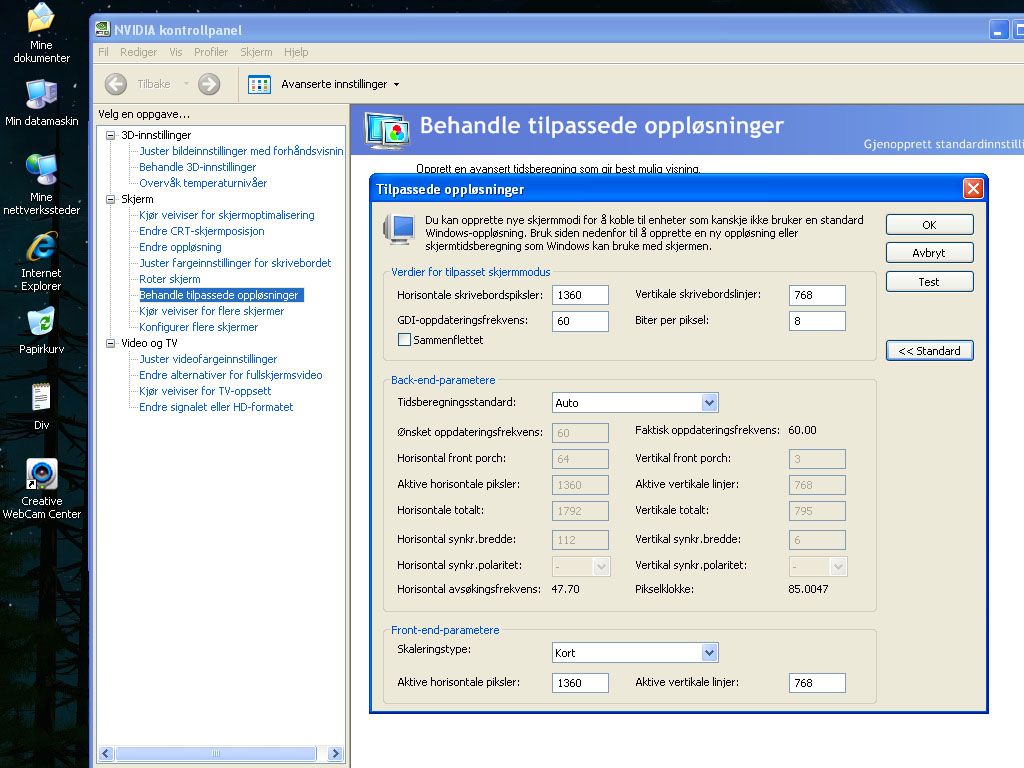Open the Min datamaskin desktop icon

coord(41,103)
